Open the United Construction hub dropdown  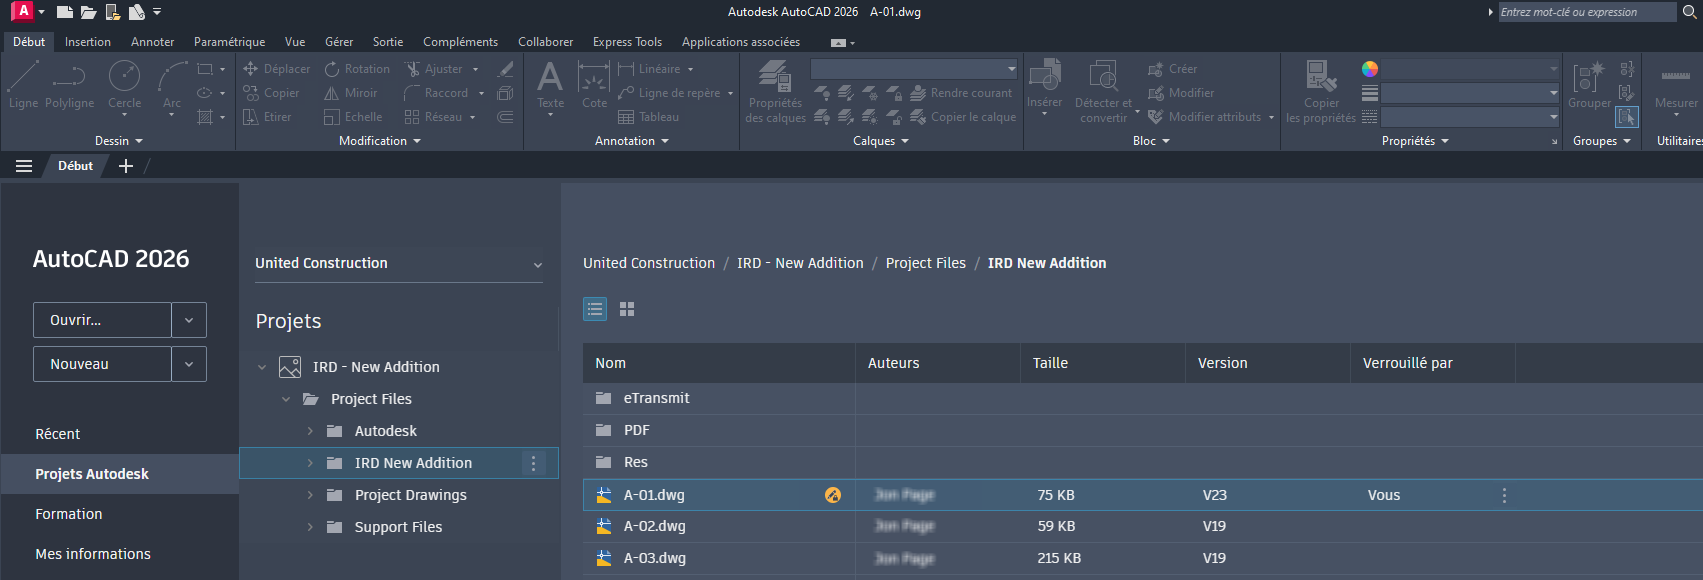(x=399, y=263)
